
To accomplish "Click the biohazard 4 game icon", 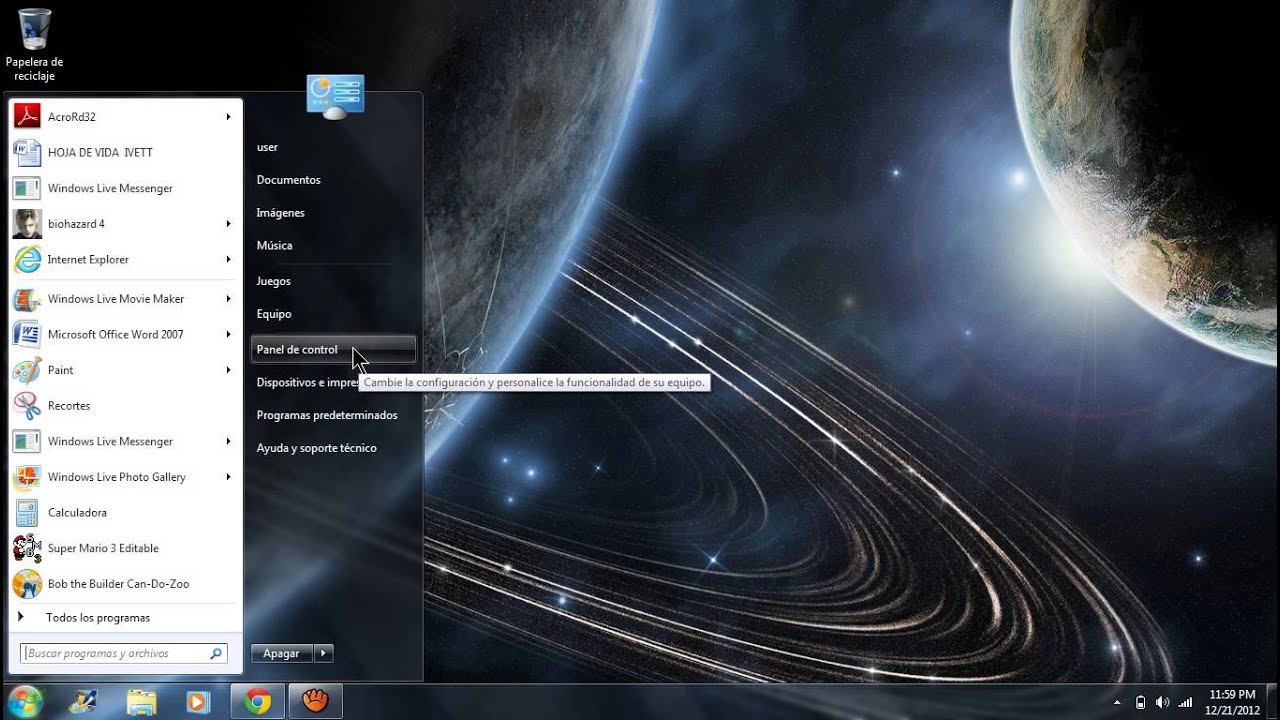I will click(27, 224).
